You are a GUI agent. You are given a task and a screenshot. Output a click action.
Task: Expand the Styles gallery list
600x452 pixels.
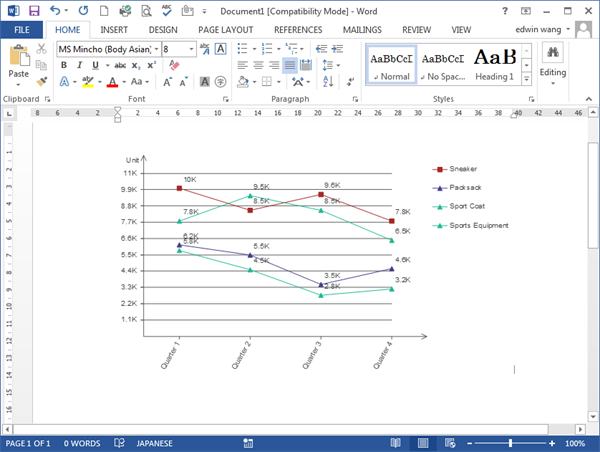click(x=527, y=82)
